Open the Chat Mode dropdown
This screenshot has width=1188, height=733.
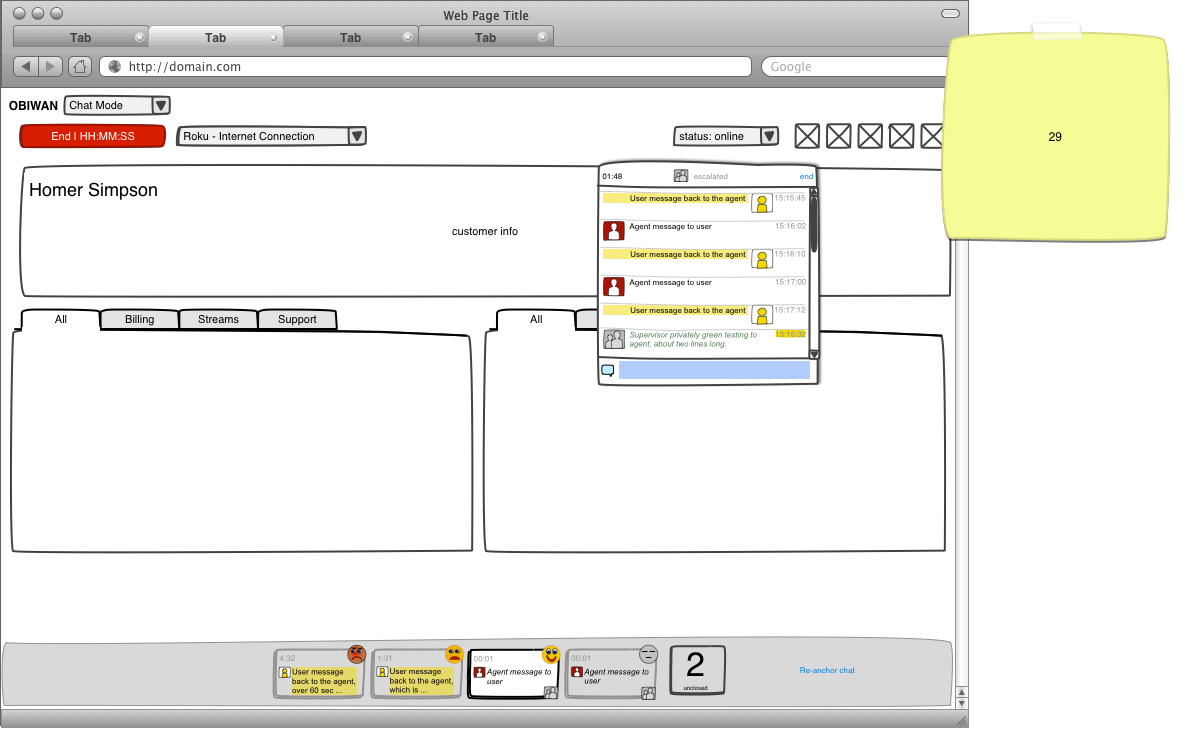[x=117, y=105]
